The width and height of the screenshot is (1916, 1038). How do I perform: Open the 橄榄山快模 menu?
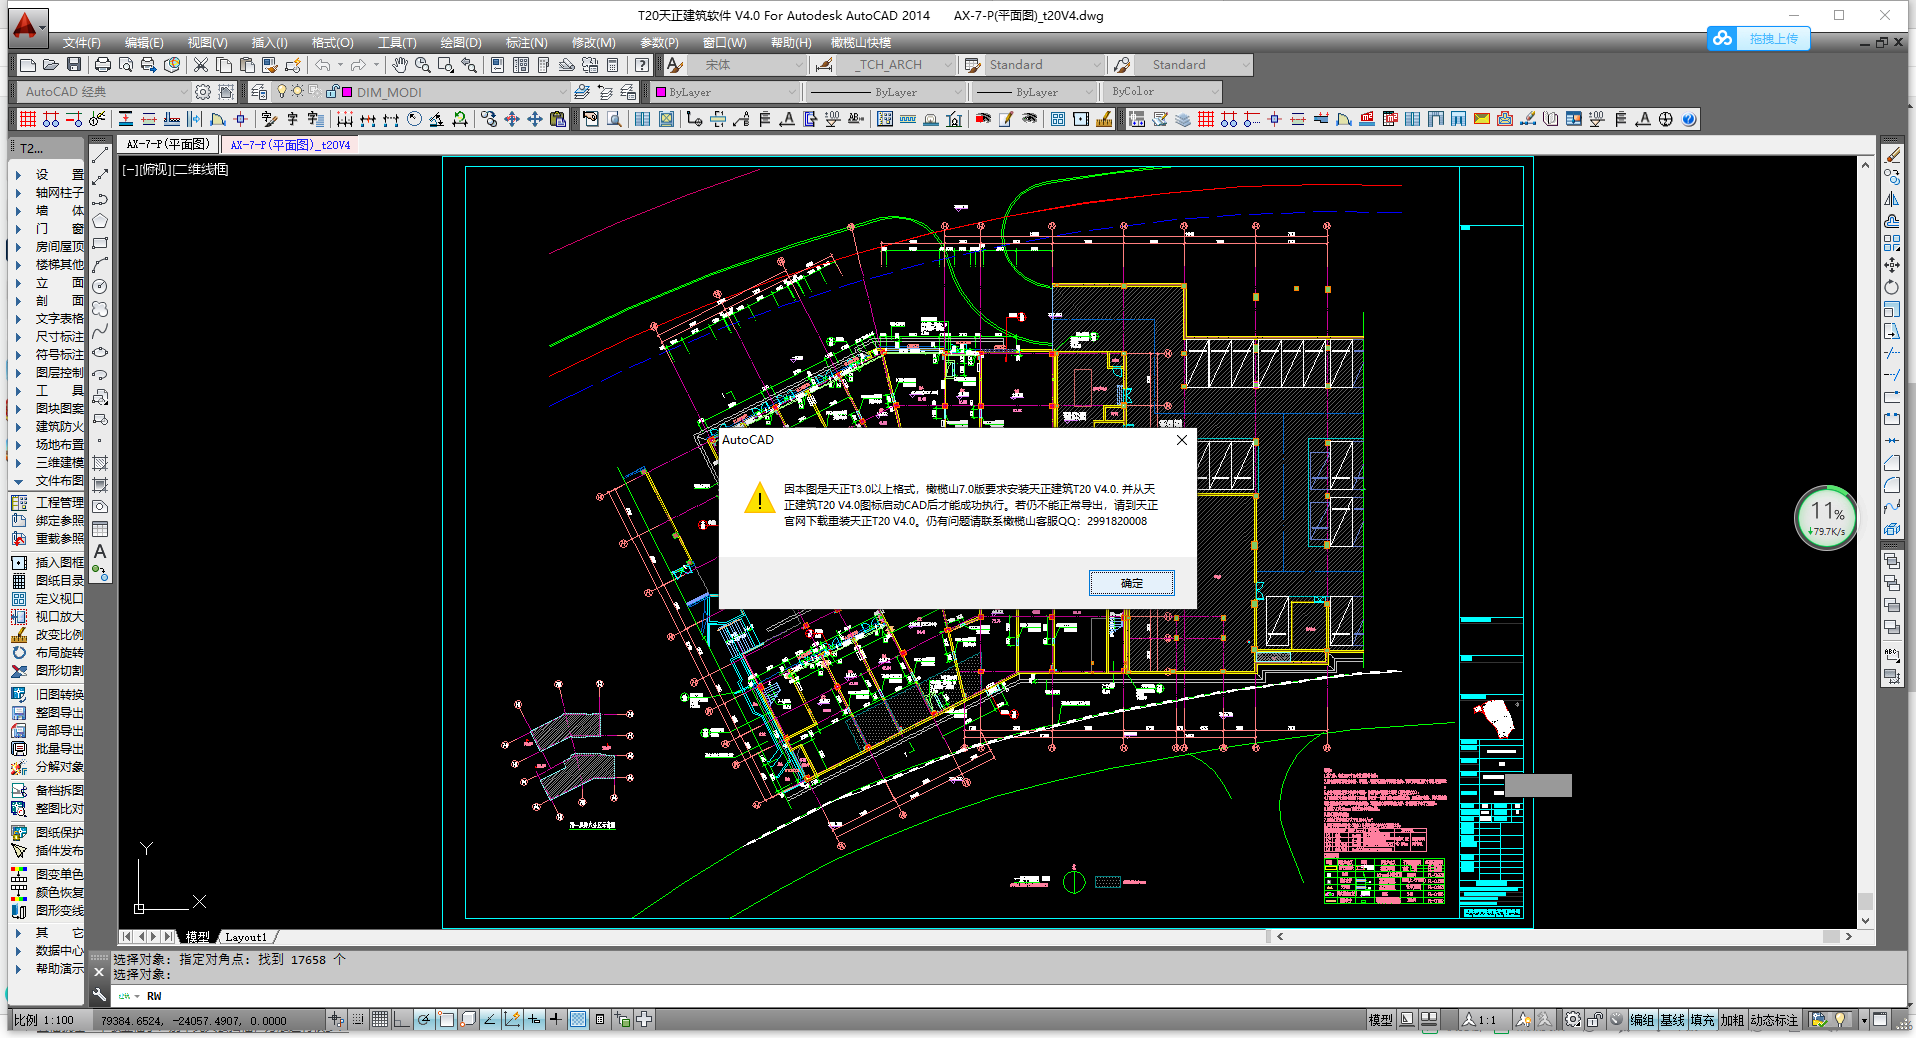click(x=861, y=43)
